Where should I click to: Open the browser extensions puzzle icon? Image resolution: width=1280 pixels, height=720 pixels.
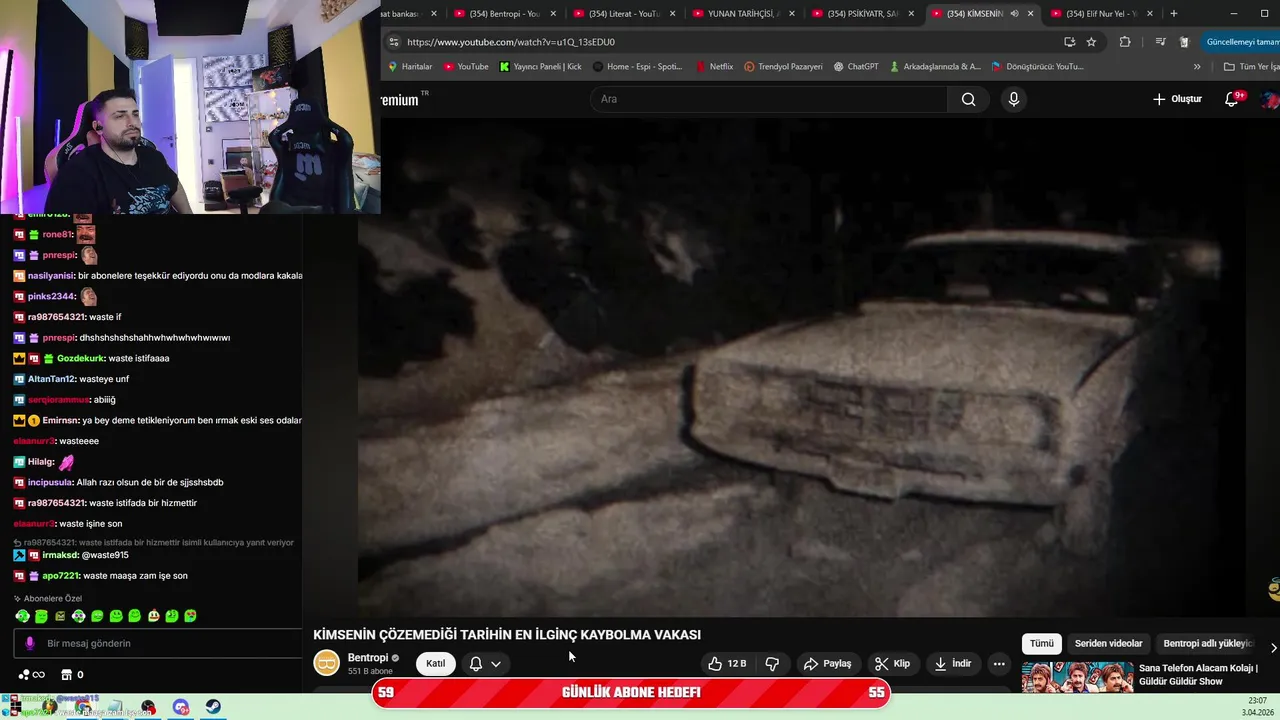tap(1125, 42)
